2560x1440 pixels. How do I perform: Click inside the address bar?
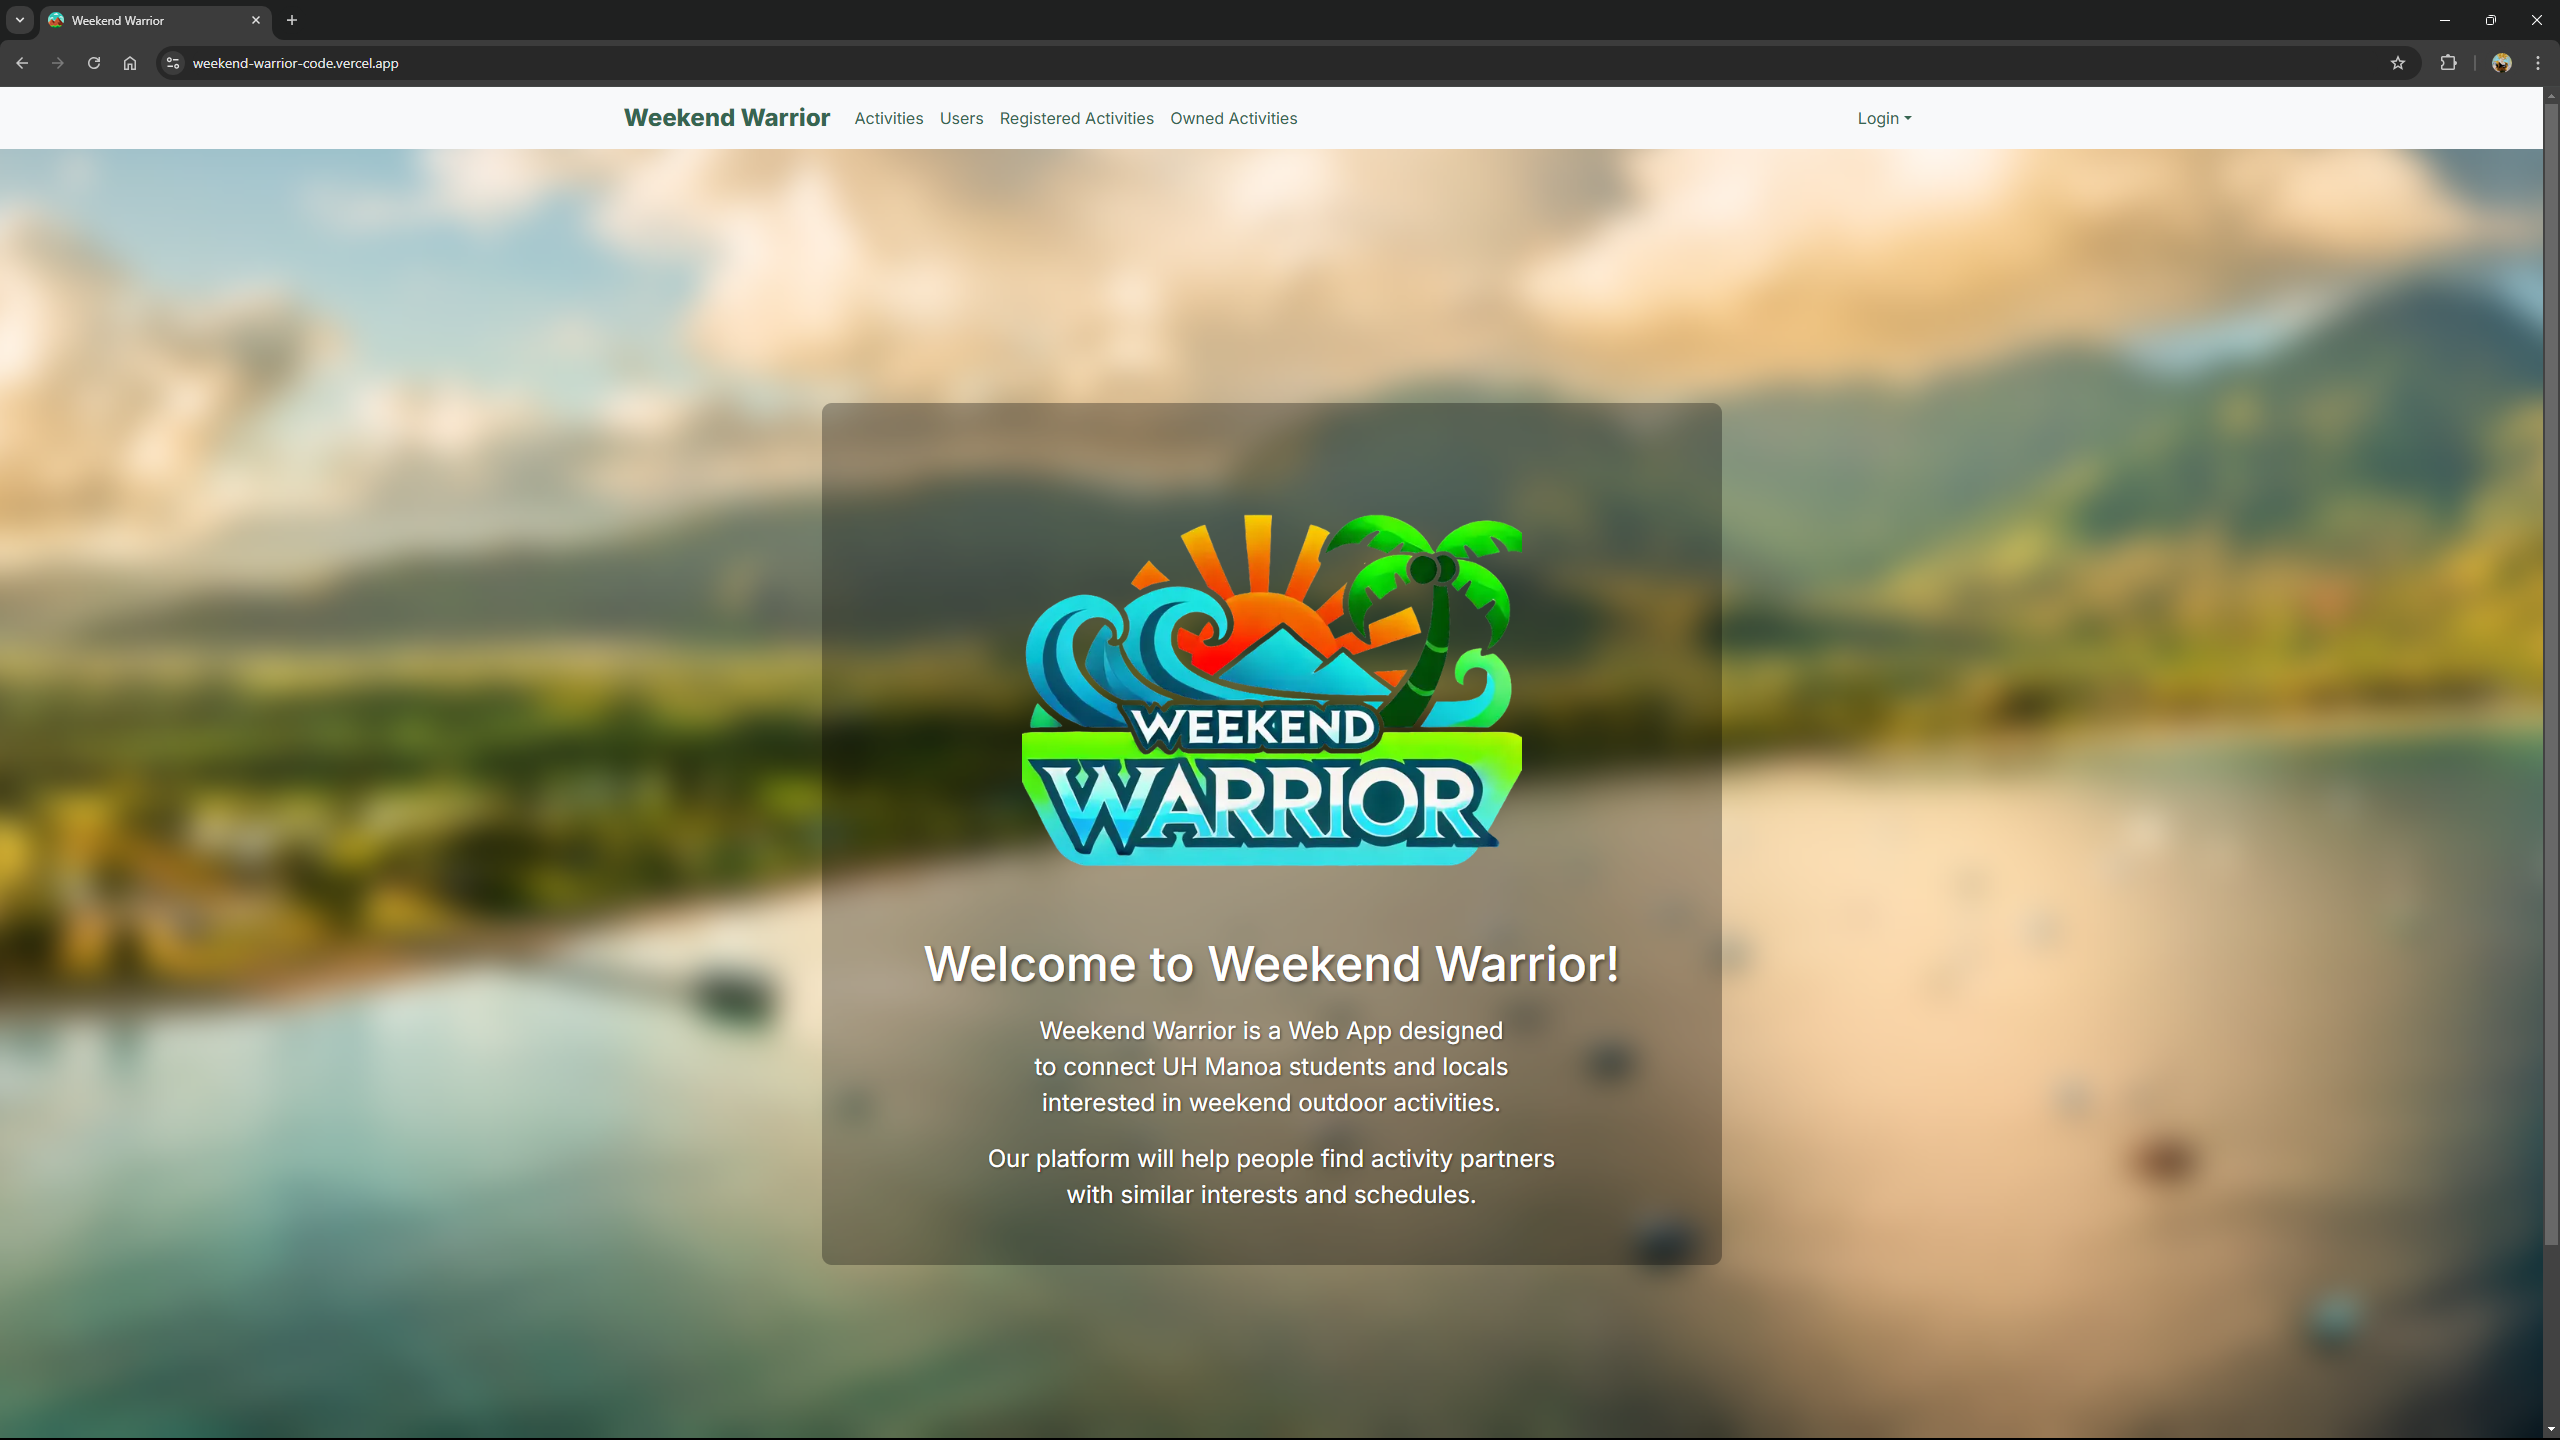click(600, 63)
